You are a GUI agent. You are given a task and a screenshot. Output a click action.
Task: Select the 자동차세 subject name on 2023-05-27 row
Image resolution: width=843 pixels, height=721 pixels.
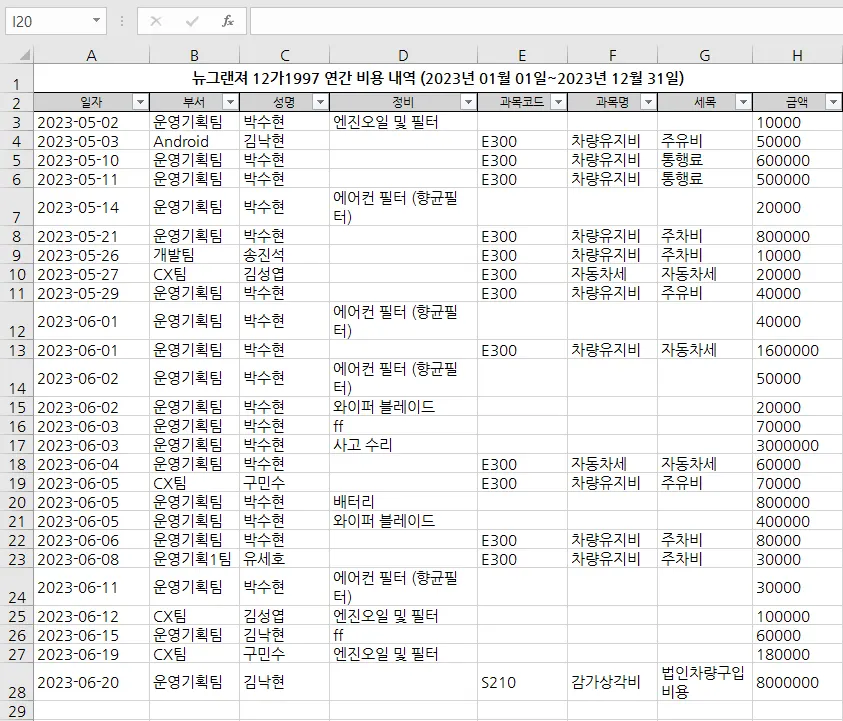612,274
